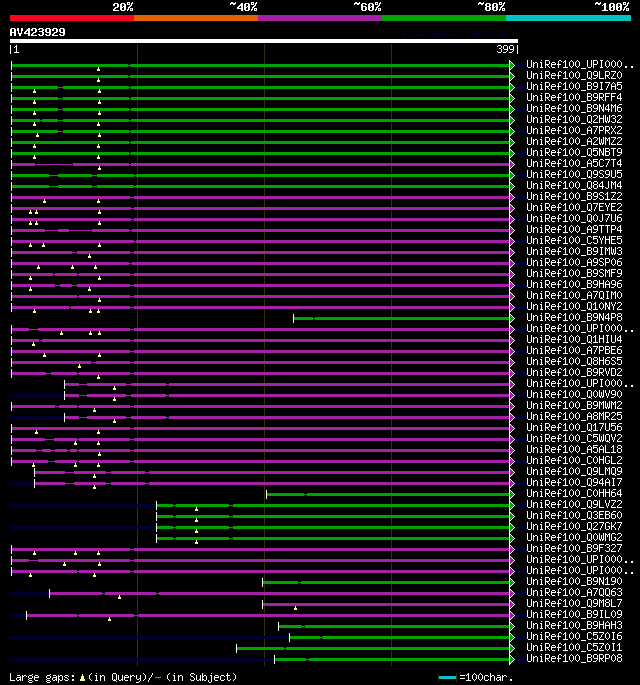Select the UniRef100_B9IL09 label
The image size is (640, 685).
(x=574, y=614)
